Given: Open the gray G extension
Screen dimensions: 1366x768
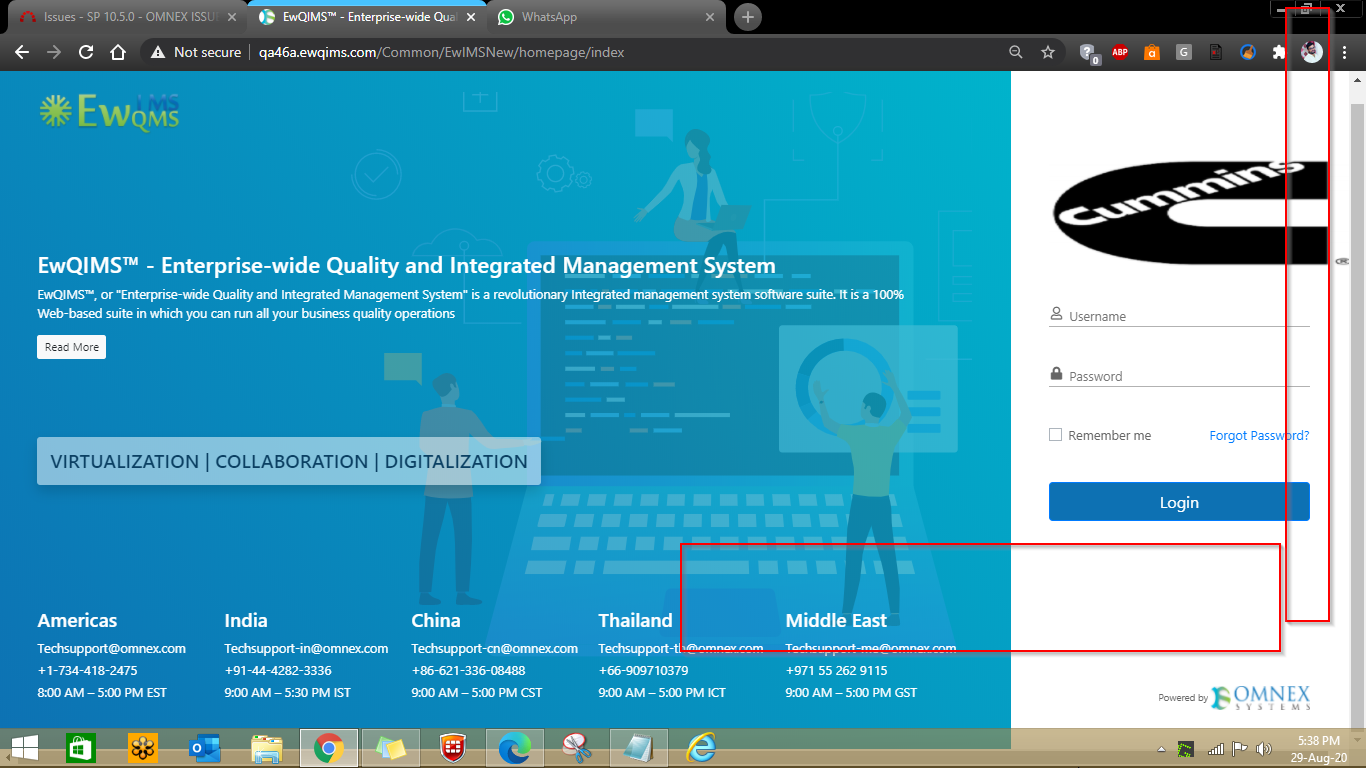Looking at the screenshot, I should pos(1184,52).
